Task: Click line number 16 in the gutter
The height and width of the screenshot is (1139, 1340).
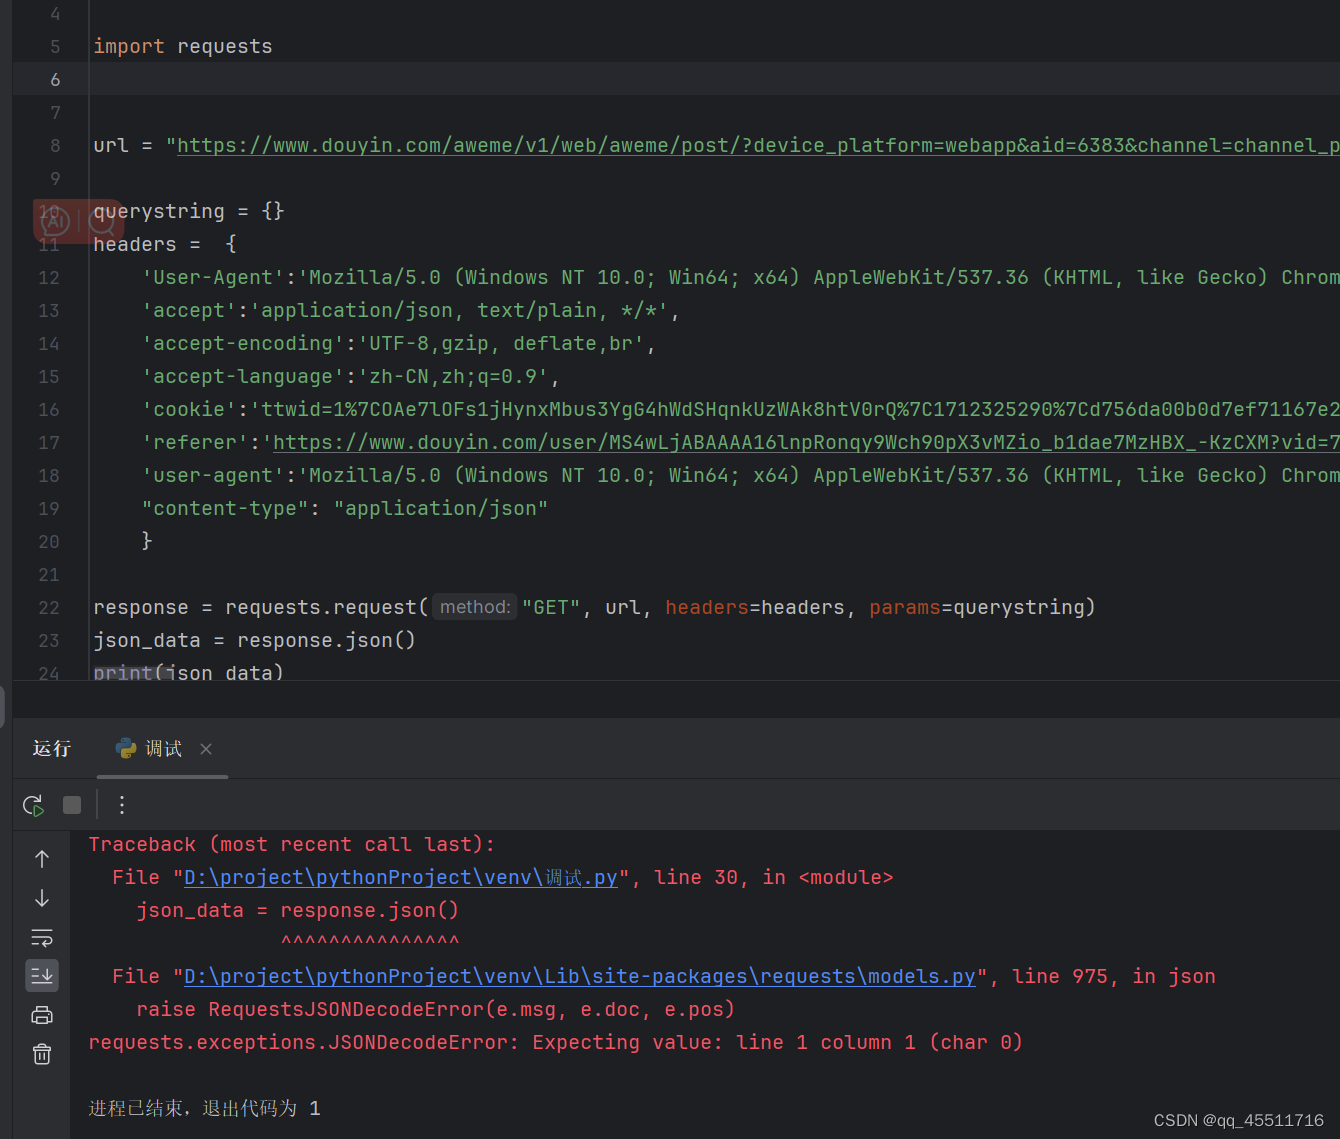Action: (48, 409)
